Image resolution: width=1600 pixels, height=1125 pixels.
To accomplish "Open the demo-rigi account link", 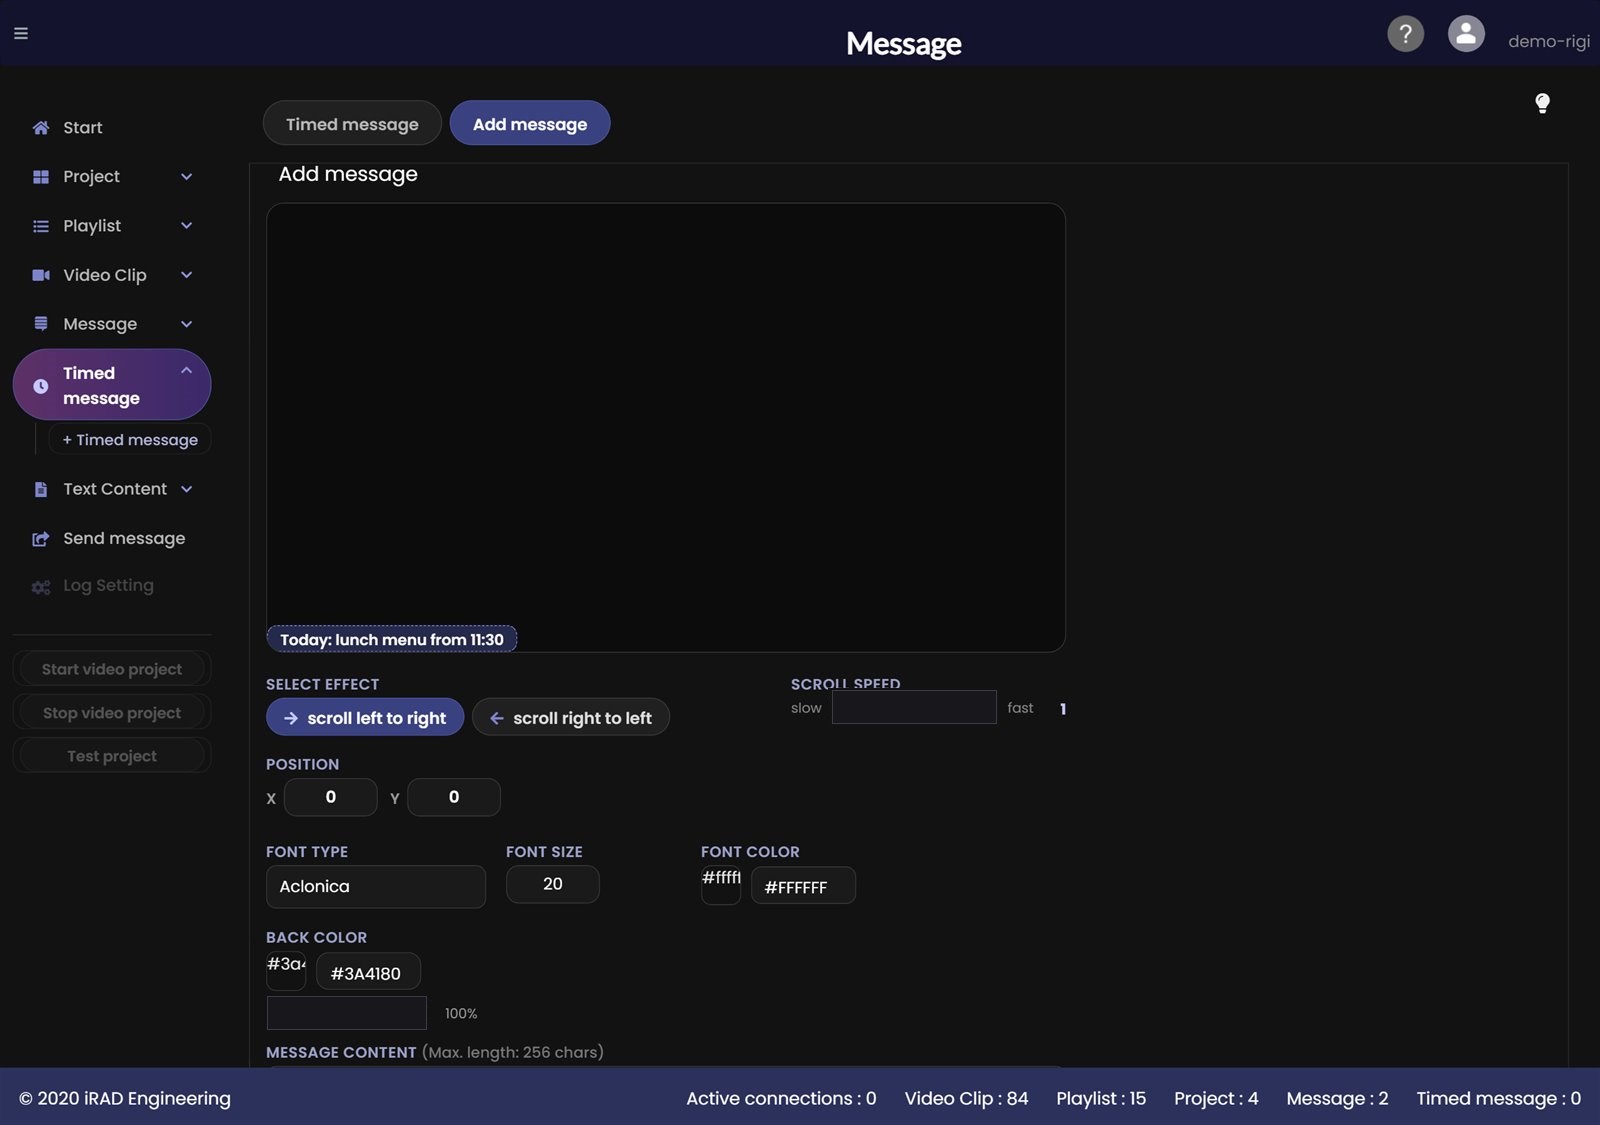I will (x=1549, y=42).
